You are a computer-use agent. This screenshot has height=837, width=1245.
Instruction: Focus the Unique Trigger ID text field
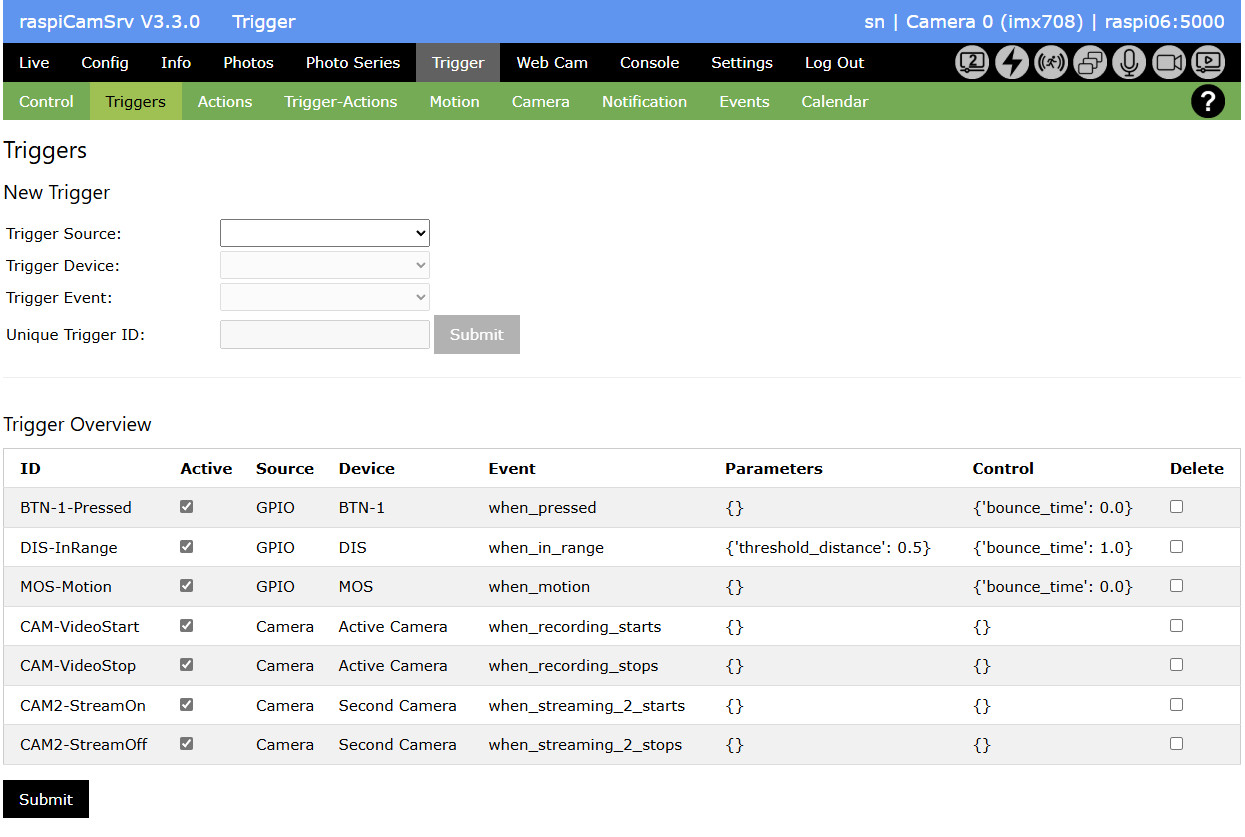pyautogui.click(x=325, y=335)
